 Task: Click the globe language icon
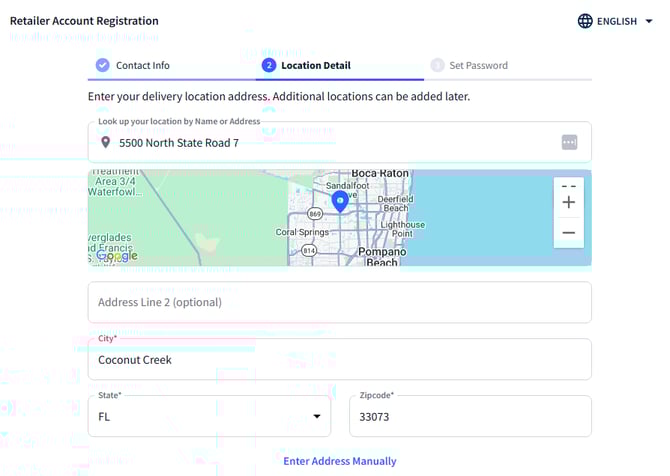(585, 21)
